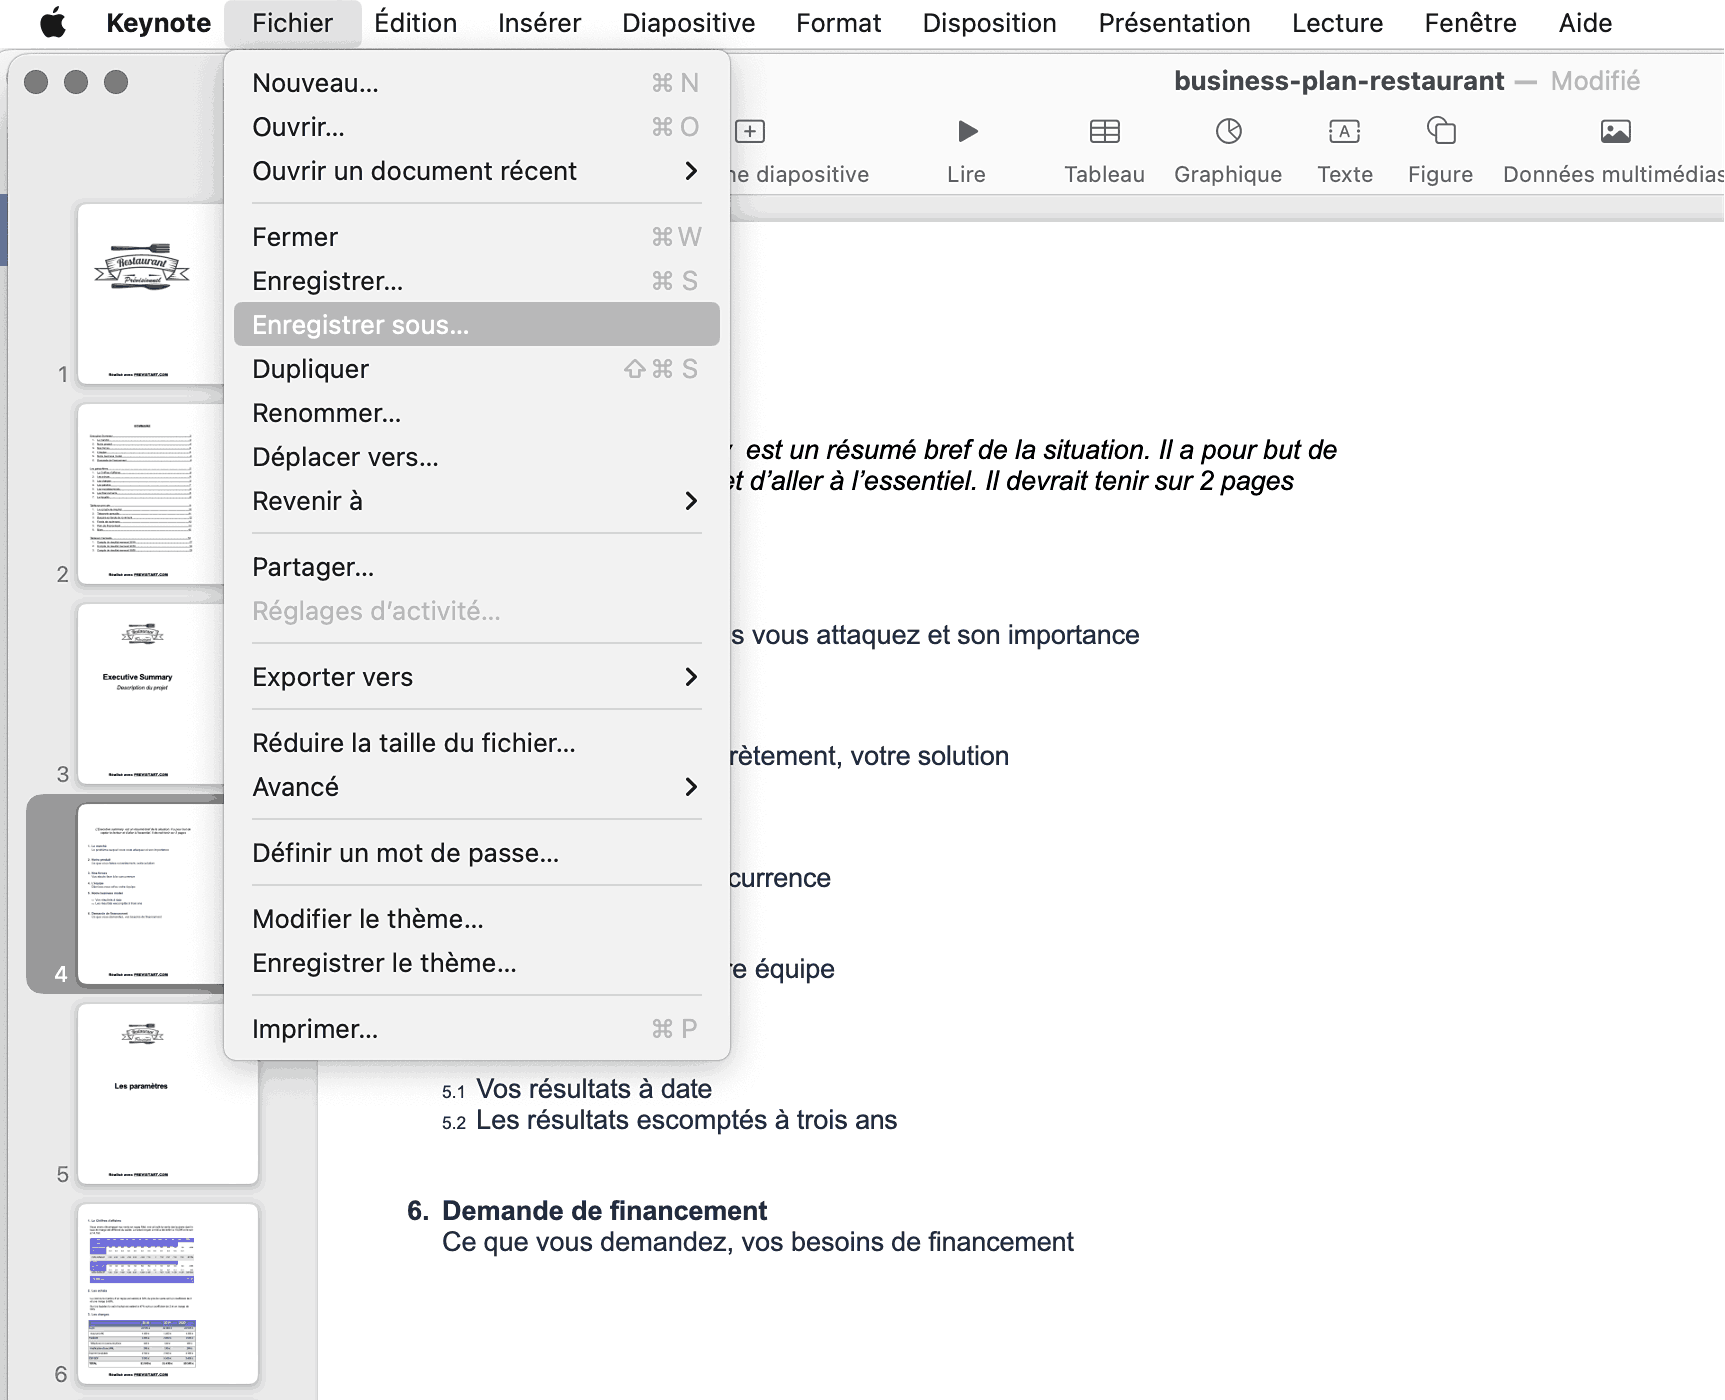Image resolution: width=1725 pixels, height=1400 pixels.
Task: Open the Aide menu
Action: click(x=1585, y=23)
